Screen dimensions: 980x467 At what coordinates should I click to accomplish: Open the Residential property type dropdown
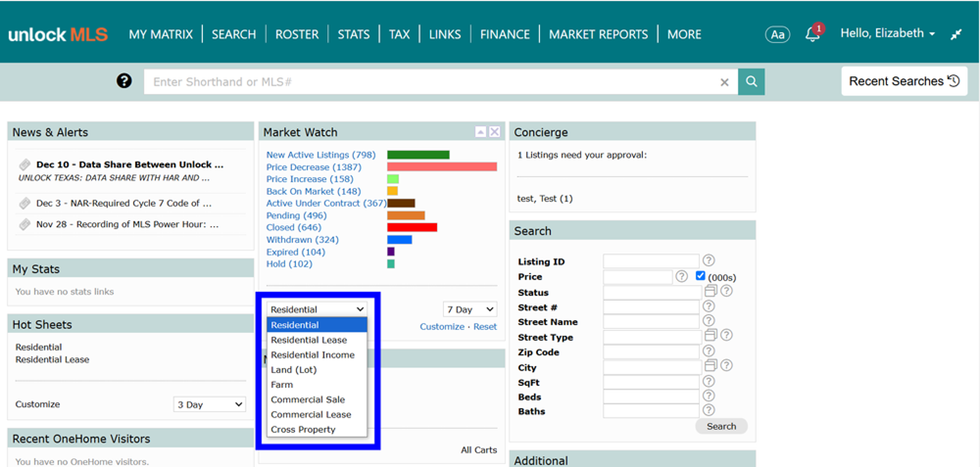(x=317, y=309)
